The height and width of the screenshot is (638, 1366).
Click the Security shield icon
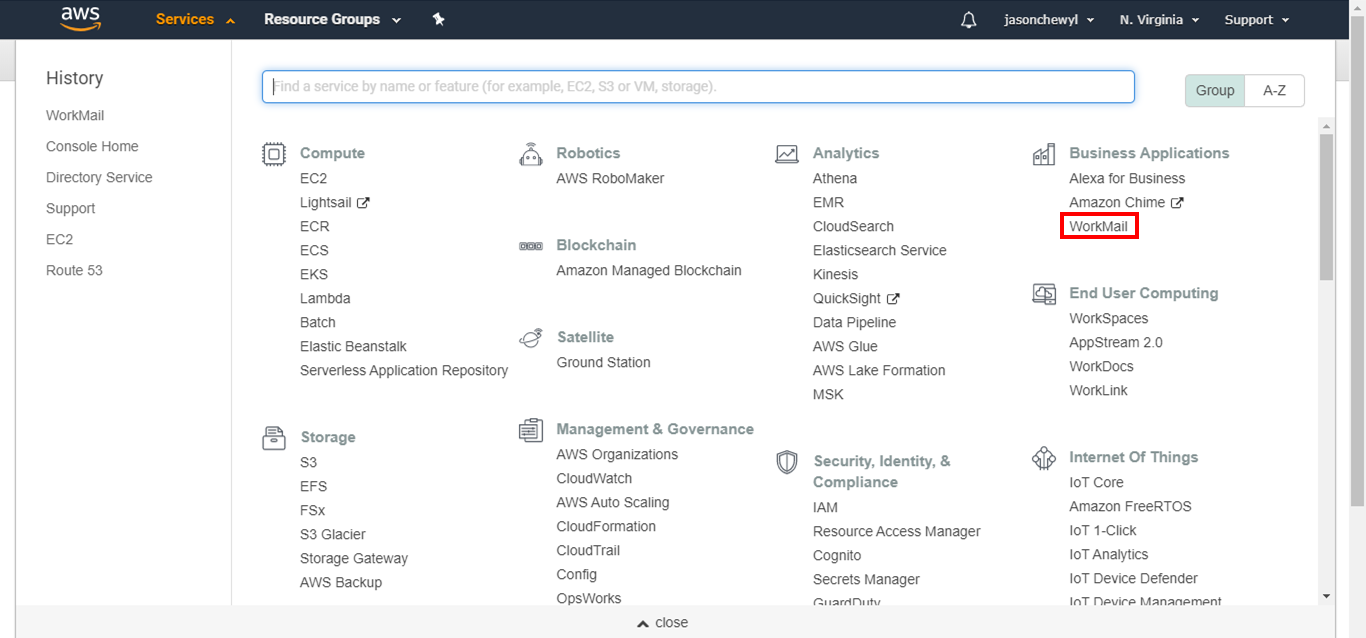(x=787, y=462)
